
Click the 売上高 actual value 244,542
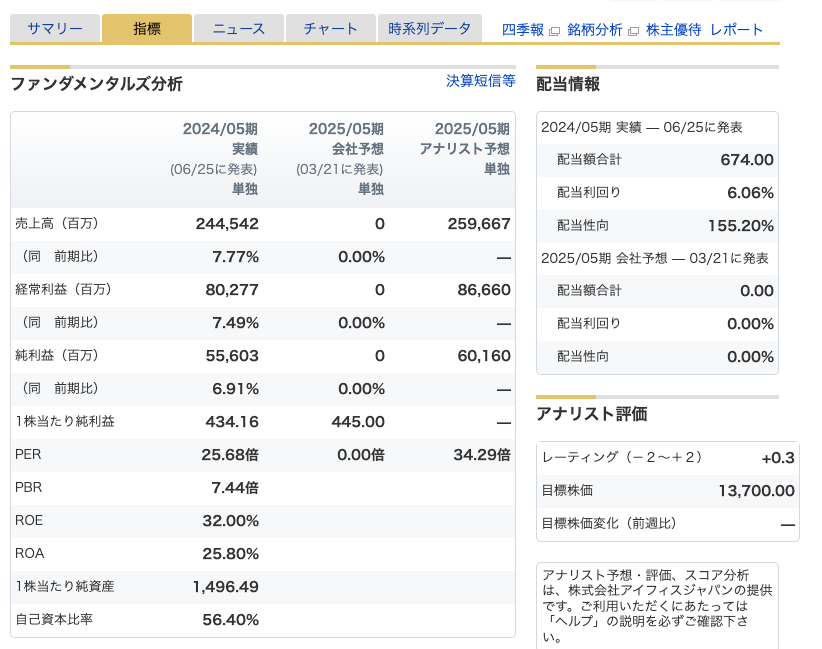(227, 224)
